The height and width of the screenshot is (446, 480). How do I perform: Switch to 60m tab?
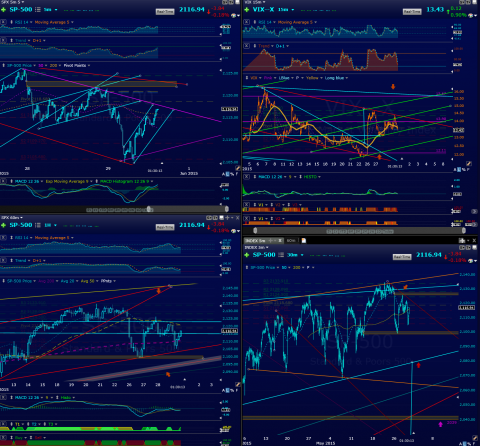tap(291, 240)
